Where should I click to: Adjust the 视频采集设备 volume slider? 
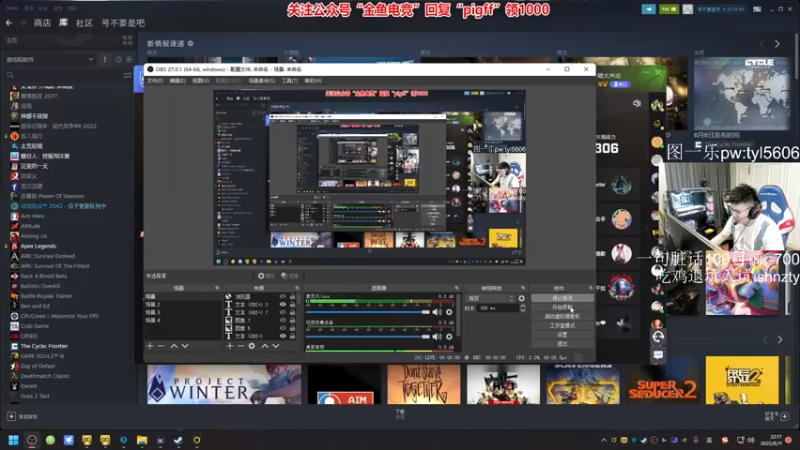(367, 336)
